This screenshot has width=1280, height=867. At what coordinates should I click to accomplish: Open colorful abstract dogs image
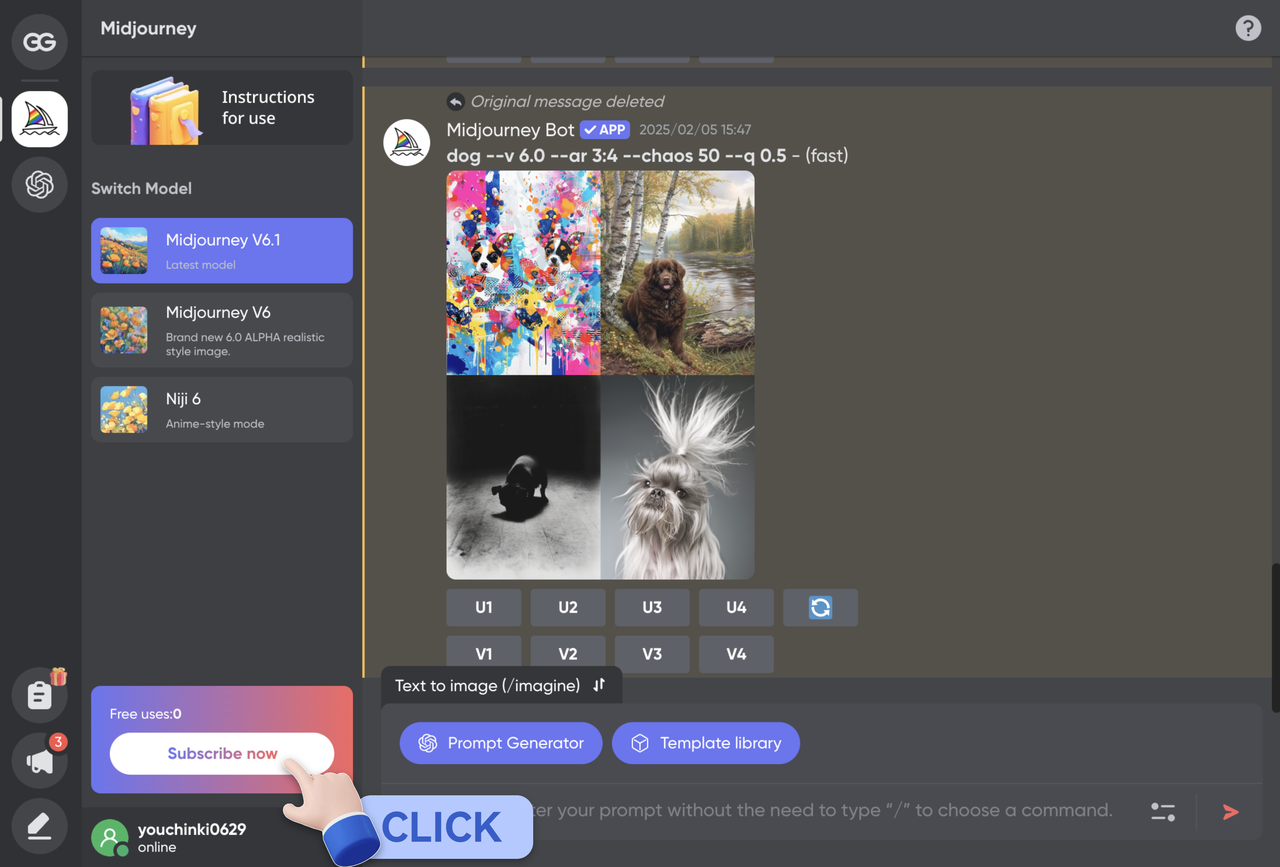(x=524, y=273)
